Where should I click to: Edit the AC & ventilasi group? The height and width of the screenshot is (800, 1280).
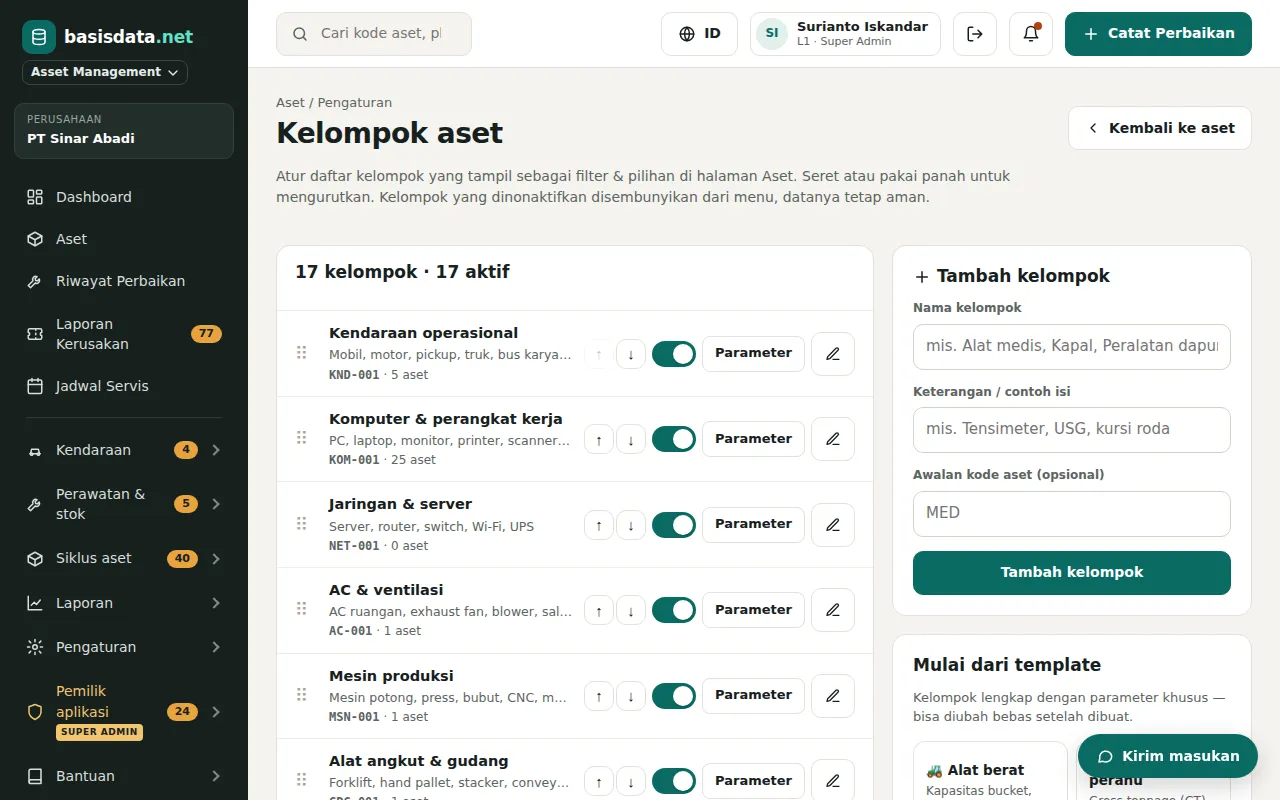coord(833,610)
